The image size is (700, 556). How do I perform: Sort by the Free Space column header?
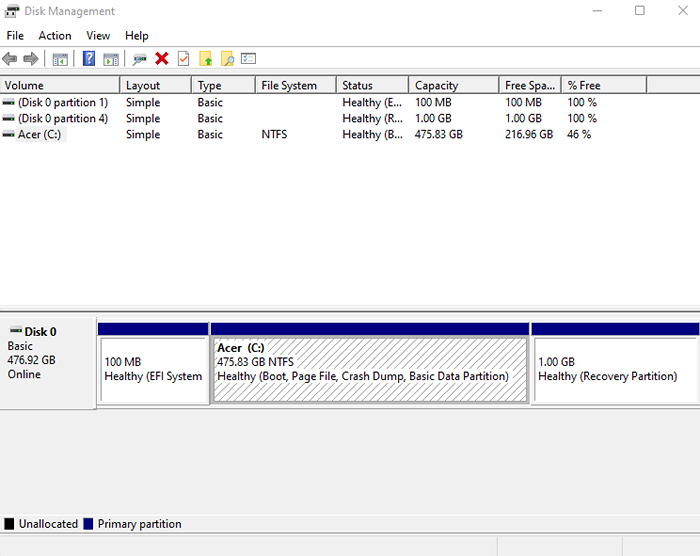(x=530, y=85)
